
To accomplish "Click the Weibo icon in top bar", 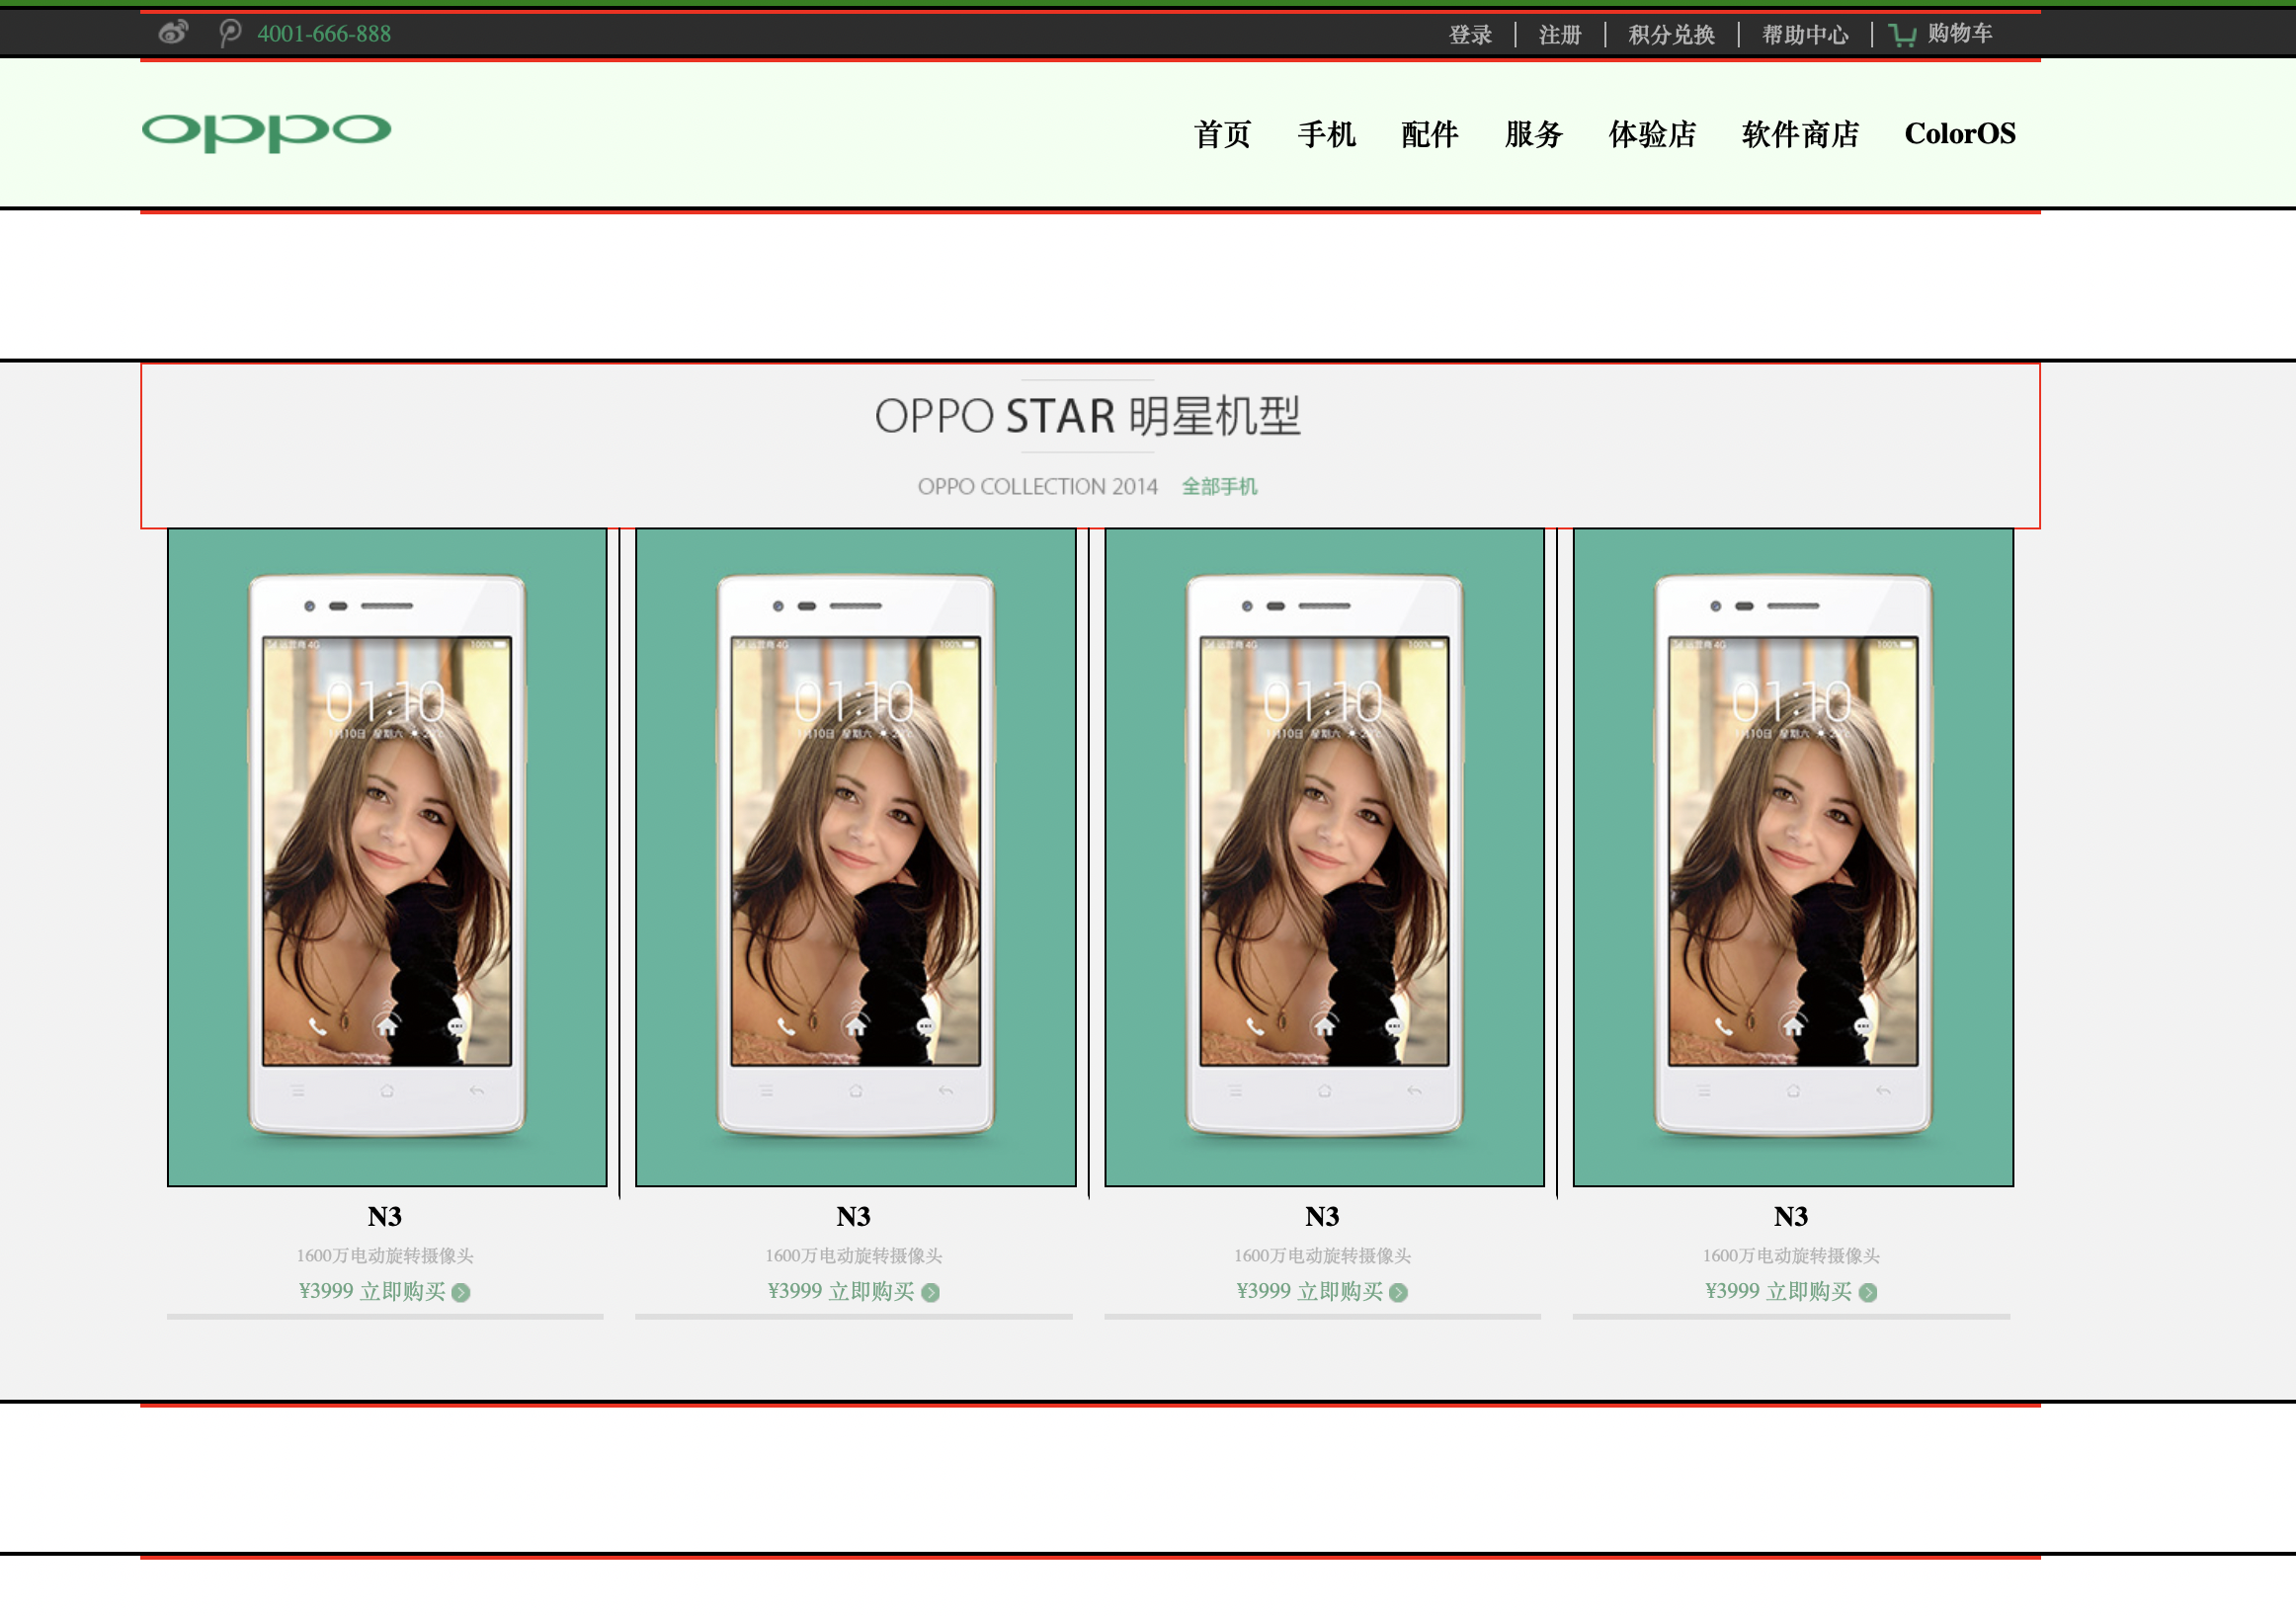I will tap(173, 33).
